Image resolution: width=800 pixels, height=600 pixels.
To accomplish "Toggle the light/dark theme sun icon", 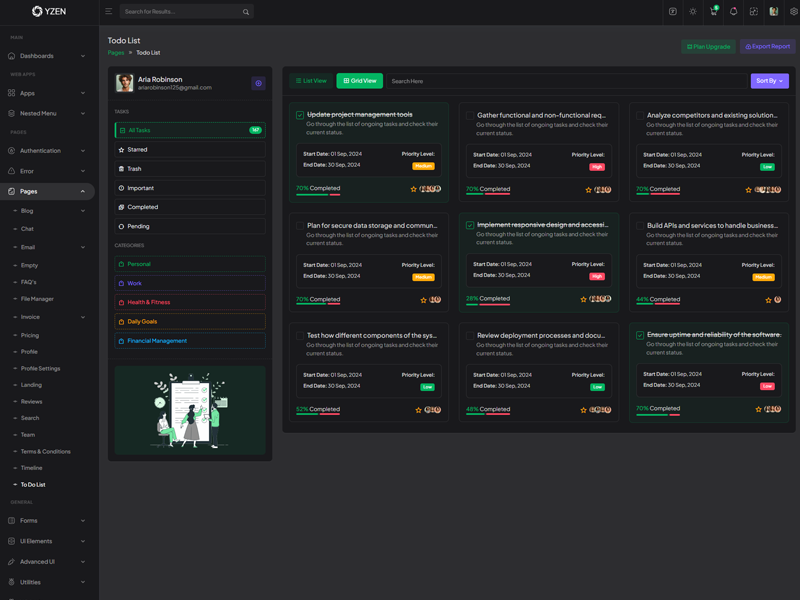I will pyautogui.click(x=693, y=12).
